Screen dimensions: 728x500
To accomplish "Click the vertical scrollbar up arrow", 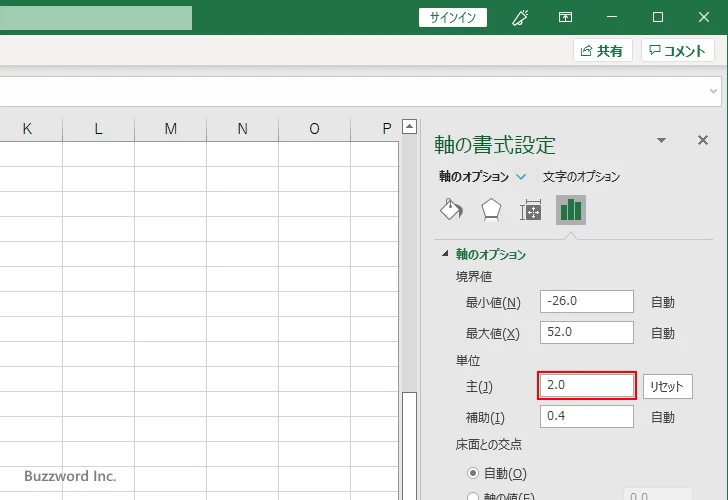I will click(409, 127).
